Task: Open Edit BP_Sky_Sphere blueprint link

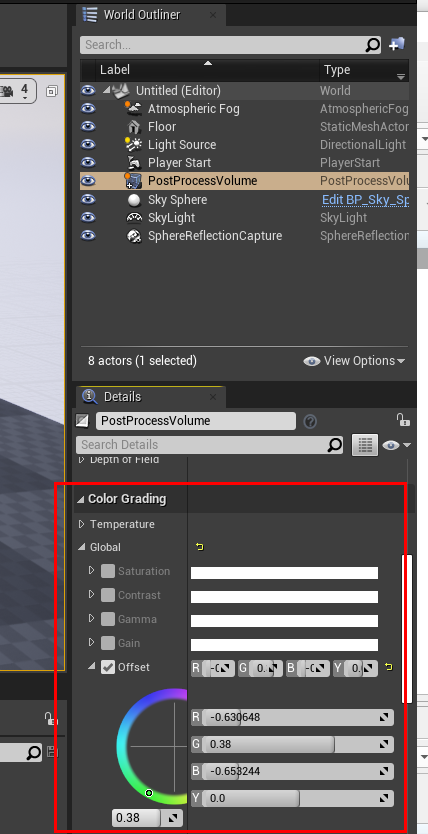Action: click(365, 199)
